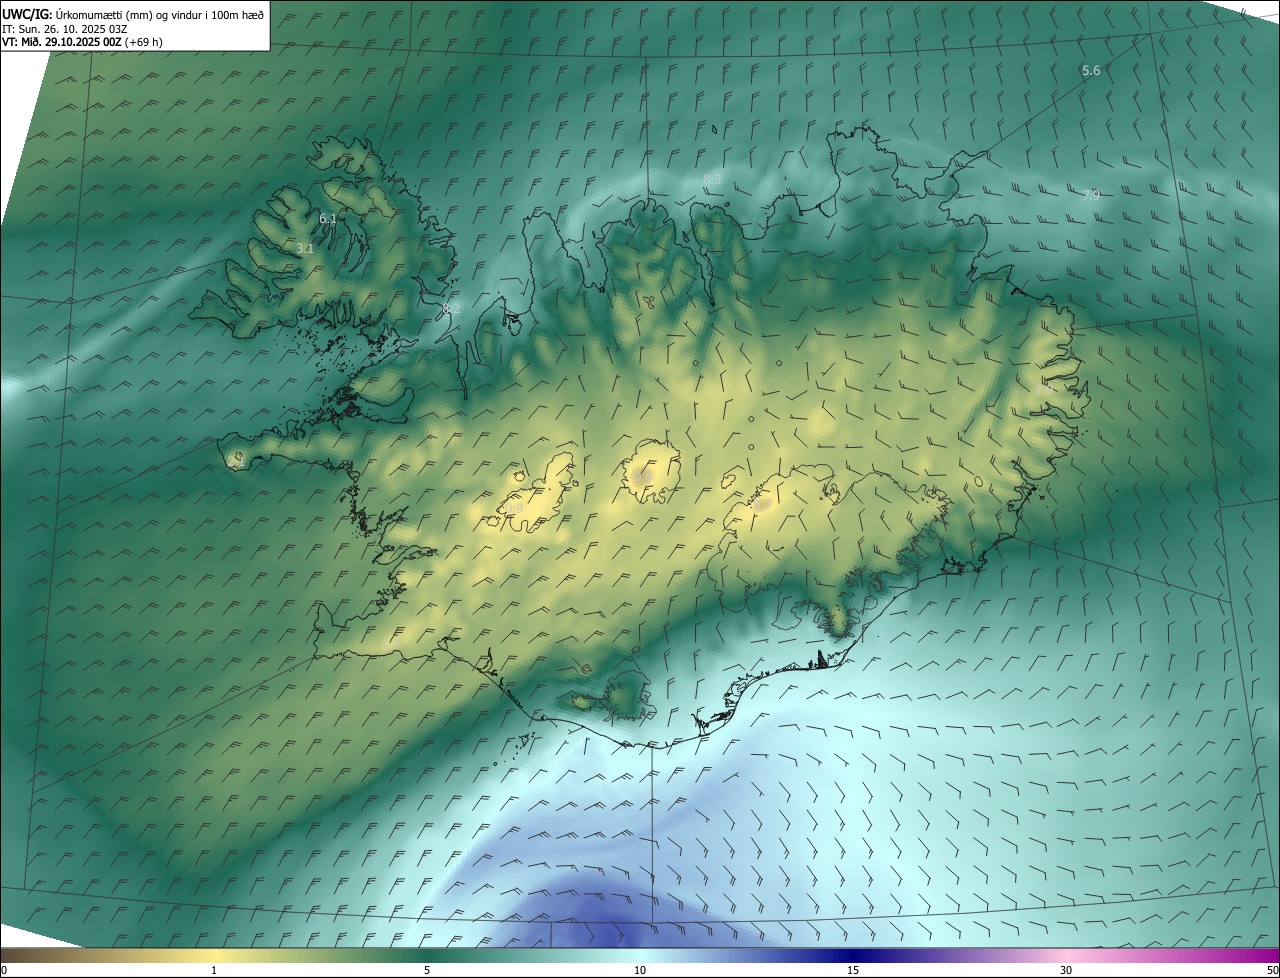Viewport: 1280px width, 978px height.
Task: Click the map value label '5.6'
Action: point(1091,70)
